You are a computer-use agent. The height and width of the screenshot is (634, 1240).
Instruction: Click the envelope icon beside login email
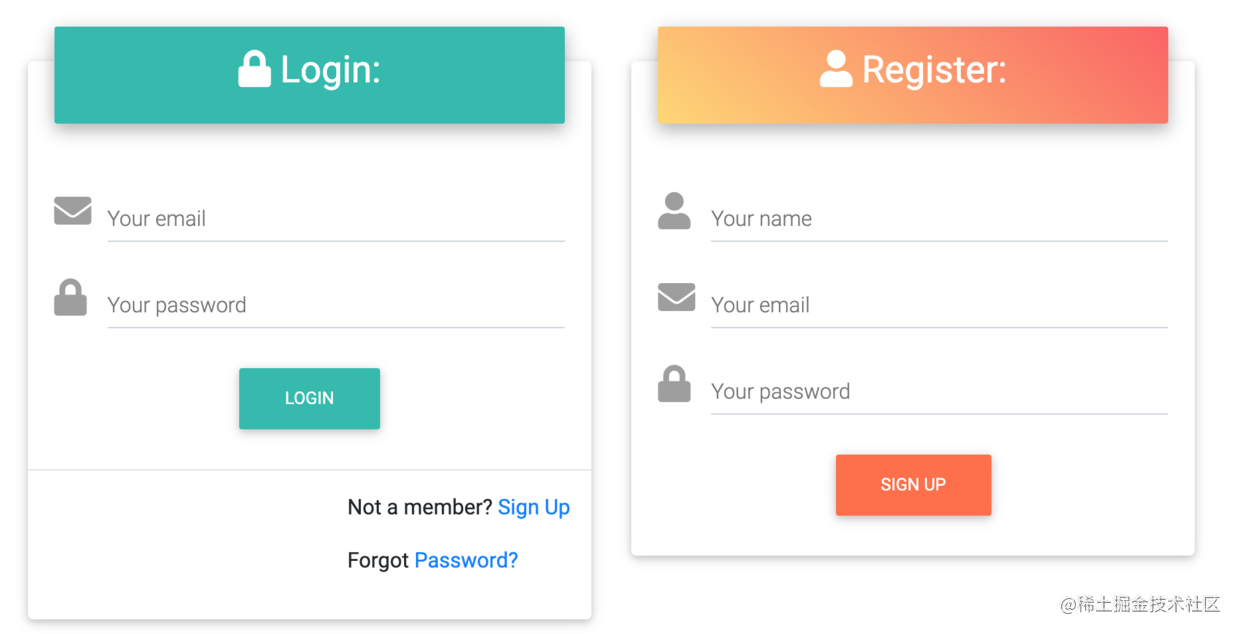coord(72,211)
